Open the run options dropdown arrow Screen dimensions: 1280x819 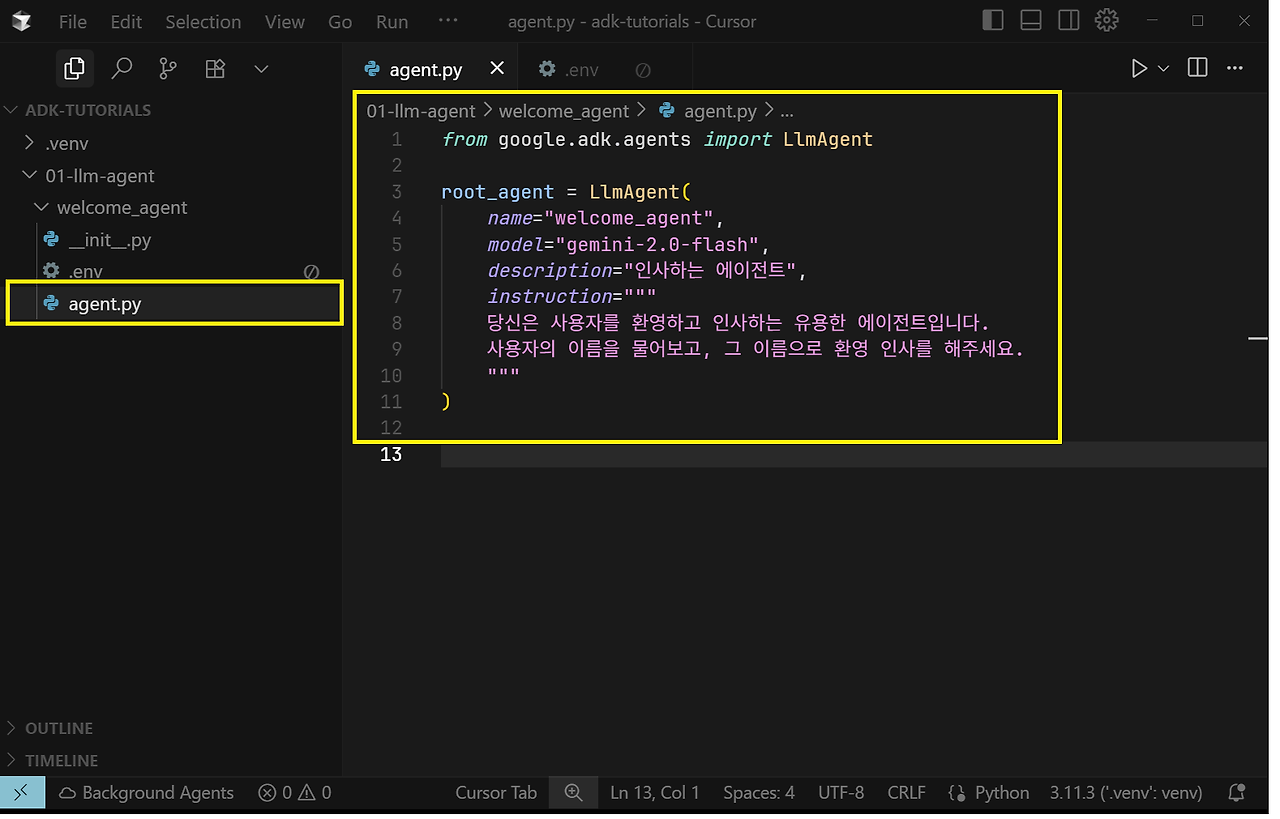tap(1163, 68)
